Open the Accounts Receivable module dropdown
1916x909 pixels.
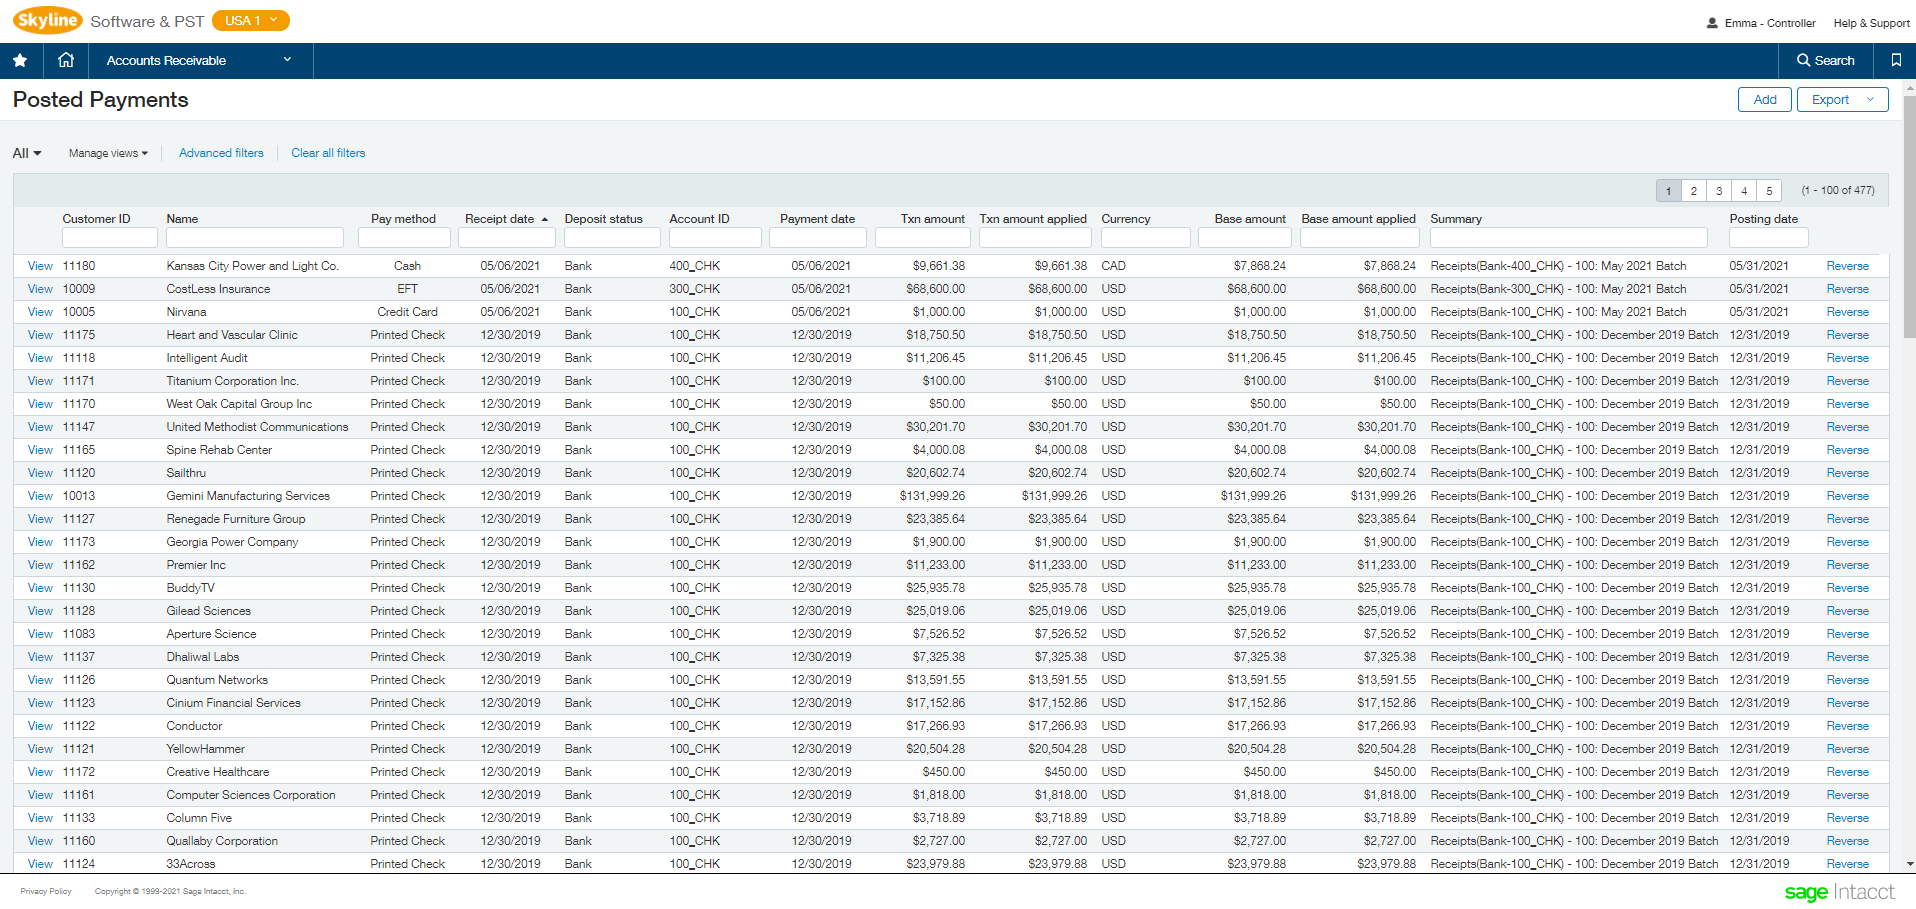pyautogui.click(x=200, y=60)
